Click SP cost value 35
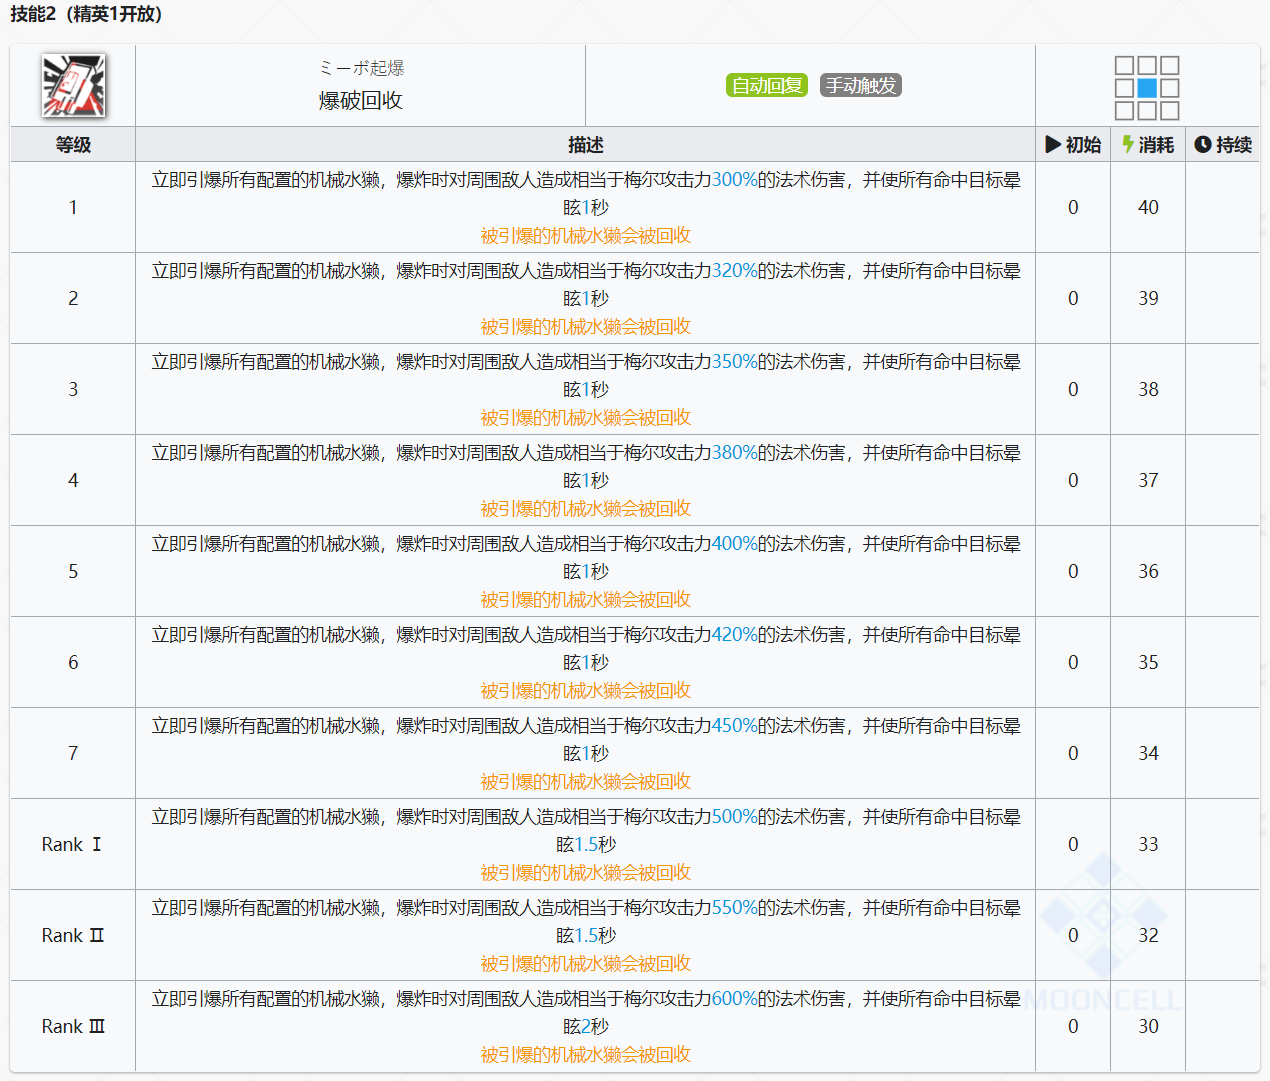 point(1148,662)
